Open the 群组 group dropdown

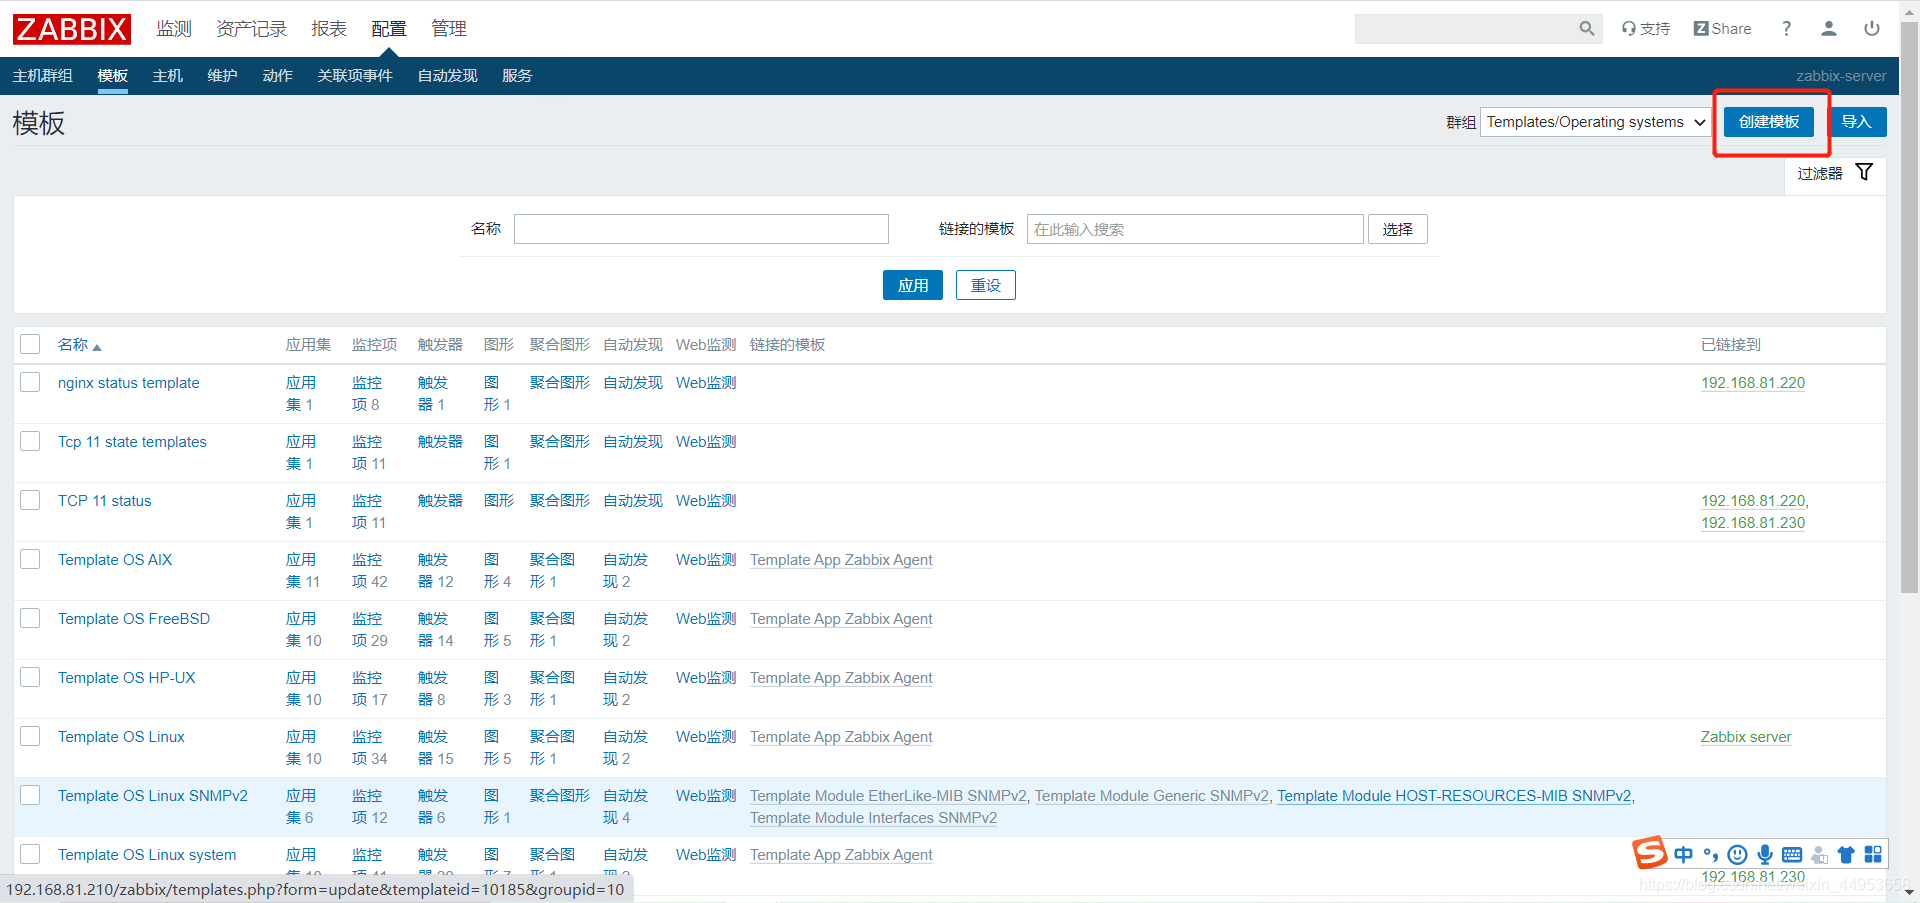[x=1595, y=122]
